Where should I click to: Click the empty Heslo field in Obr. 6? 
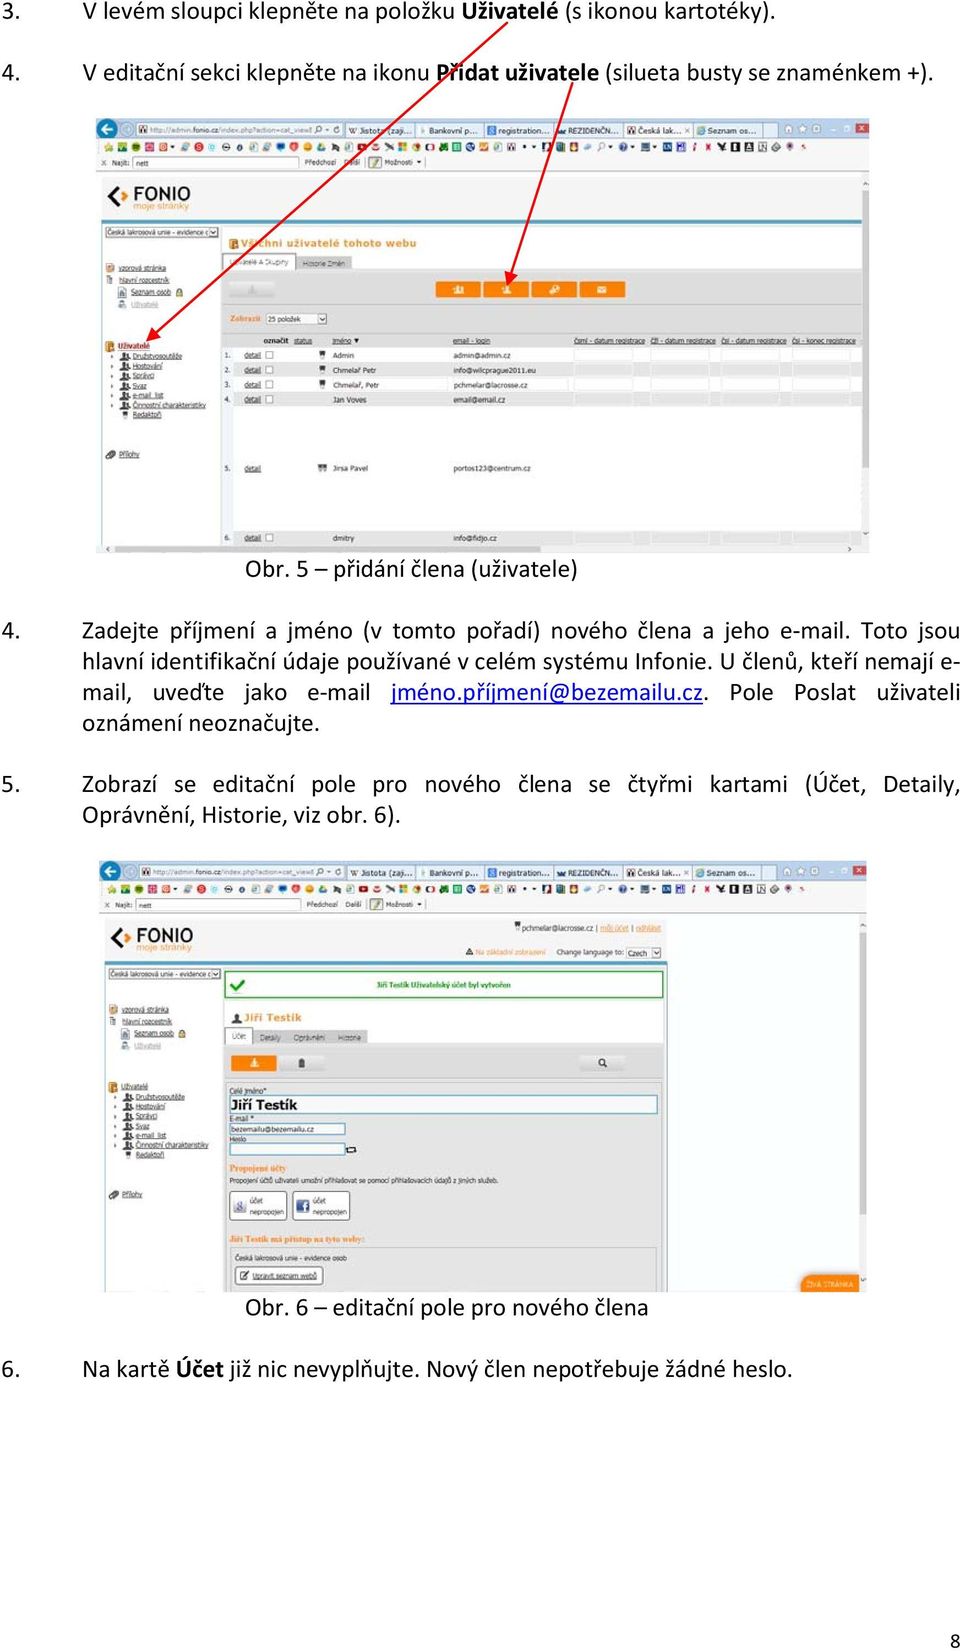click(x=287, y=1149)
